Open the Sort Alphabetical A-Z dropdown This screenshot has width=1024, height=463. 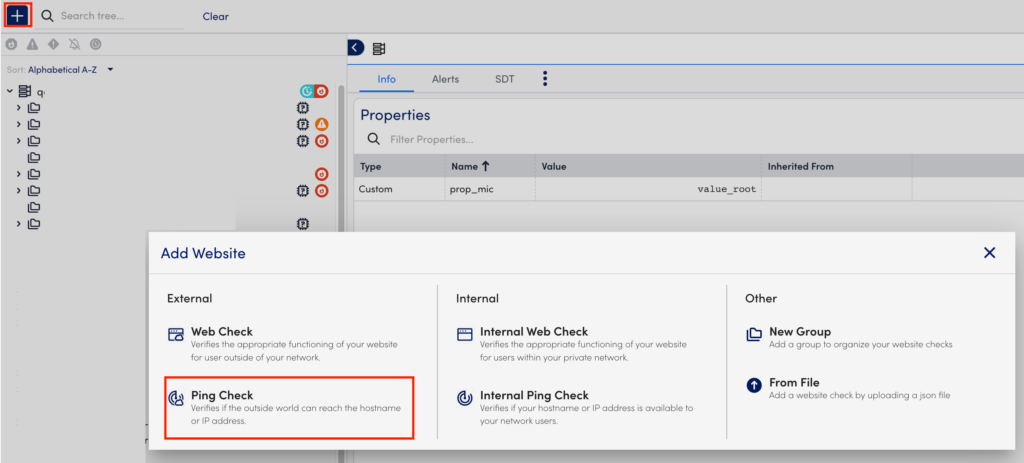point(61,70)
